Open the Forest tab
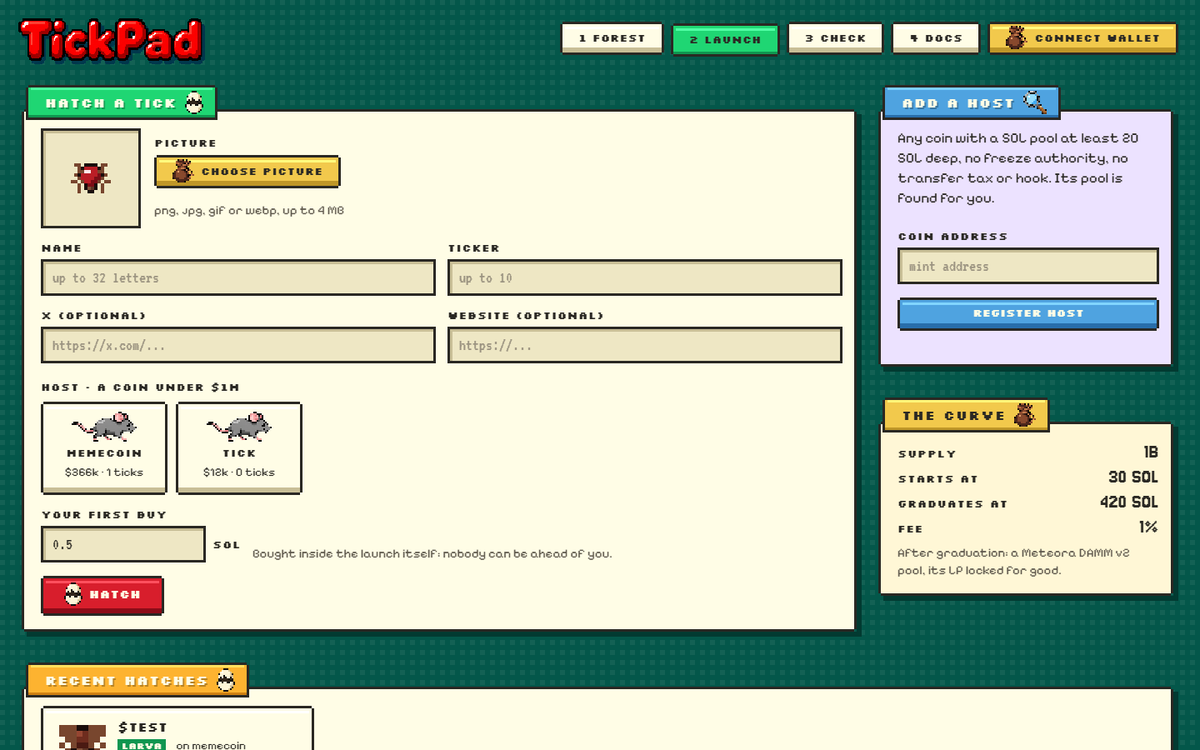This screenshot has height=750, width=1200. tap(612, 38)
